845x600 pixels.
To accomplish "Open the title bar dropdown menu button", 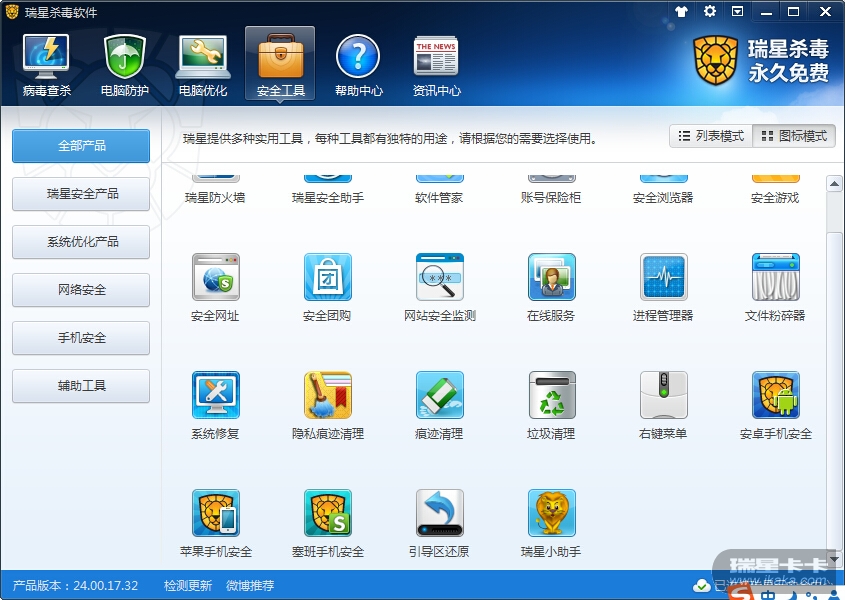I will click(737, 11).
